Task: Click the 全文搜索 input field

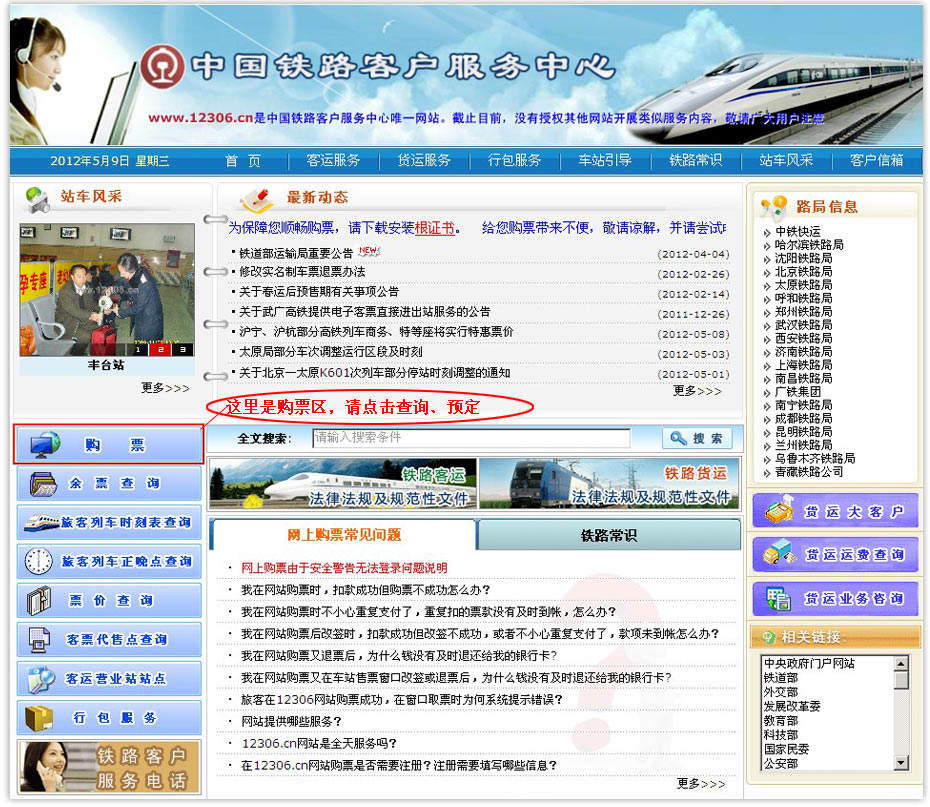Action: pos(471,438)
